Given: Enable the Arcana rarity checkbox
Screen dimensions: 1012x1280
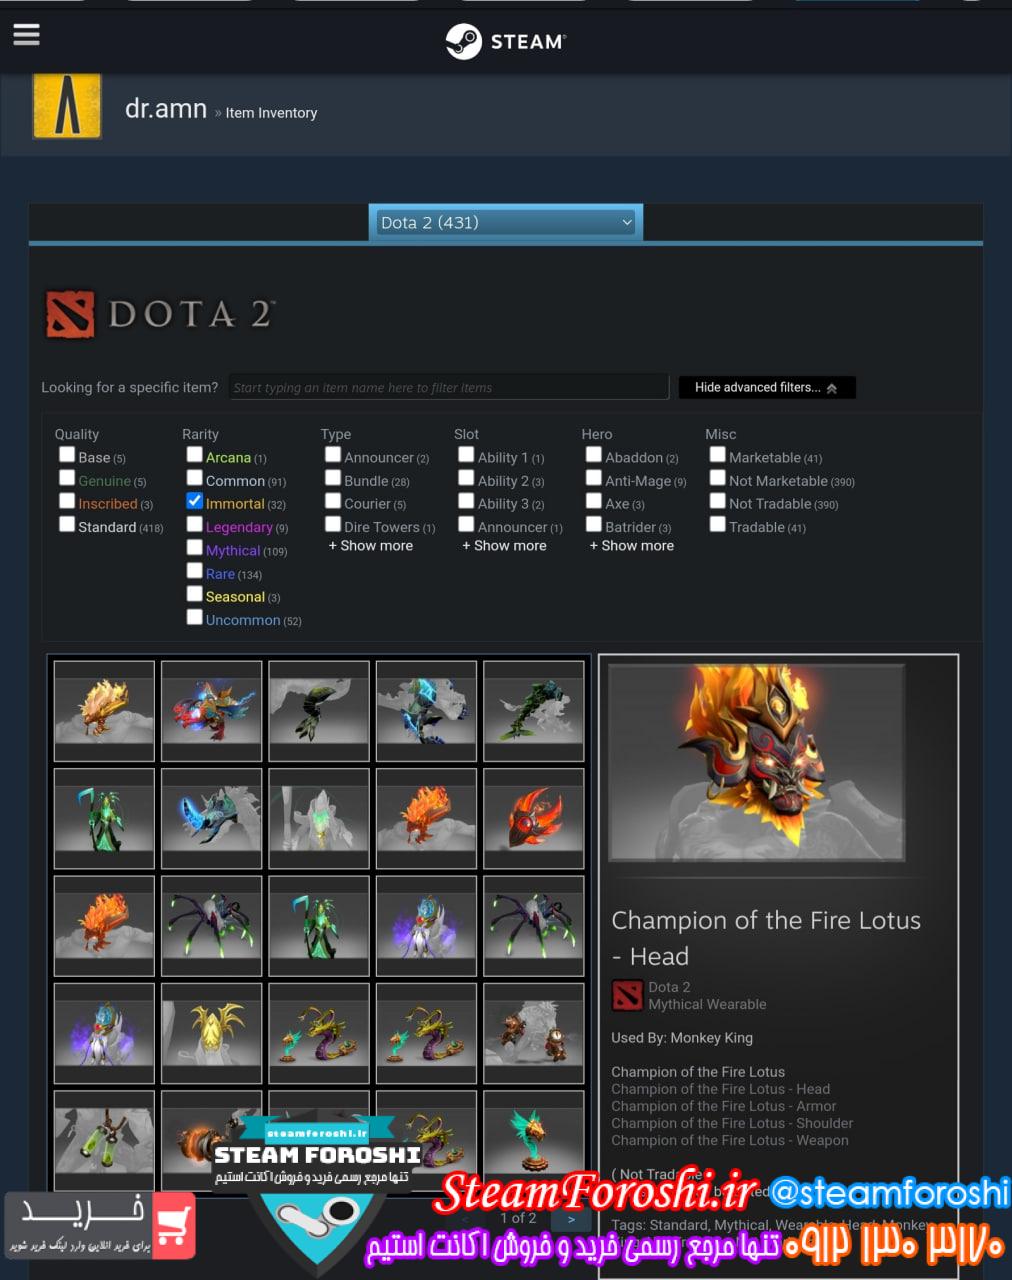Looking at the screenshot, I should (x=195, y=454).
